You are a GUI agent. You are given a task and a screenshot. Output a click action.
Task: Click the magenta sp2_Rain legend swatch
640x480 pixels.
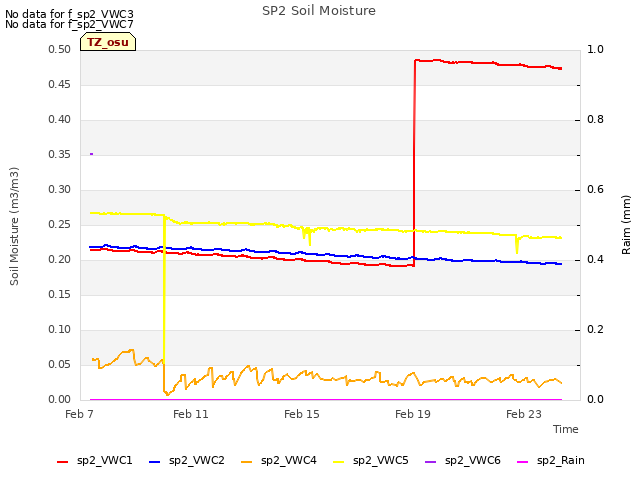(522, 462)
